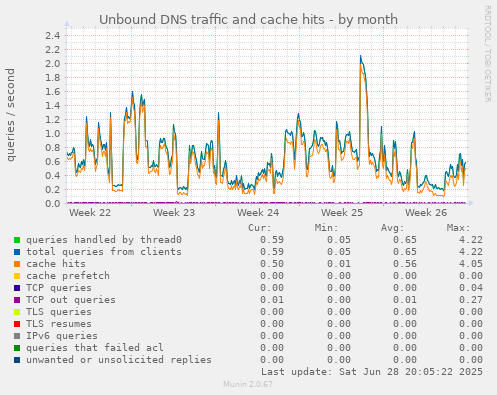The image size is (497, 395).
Task: Click the red TLS resumes legend swatch
Action: (x=17, y=324)
